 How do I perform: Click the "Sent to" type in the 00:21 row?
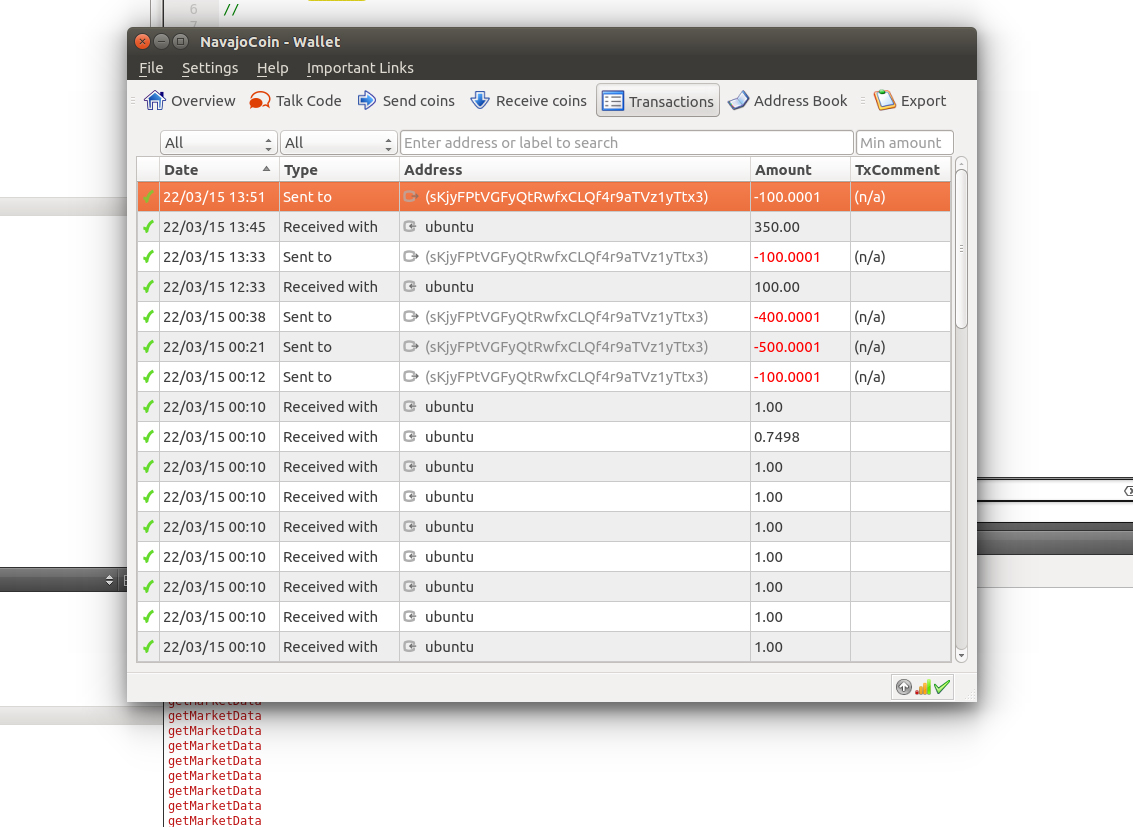(307, 347)
